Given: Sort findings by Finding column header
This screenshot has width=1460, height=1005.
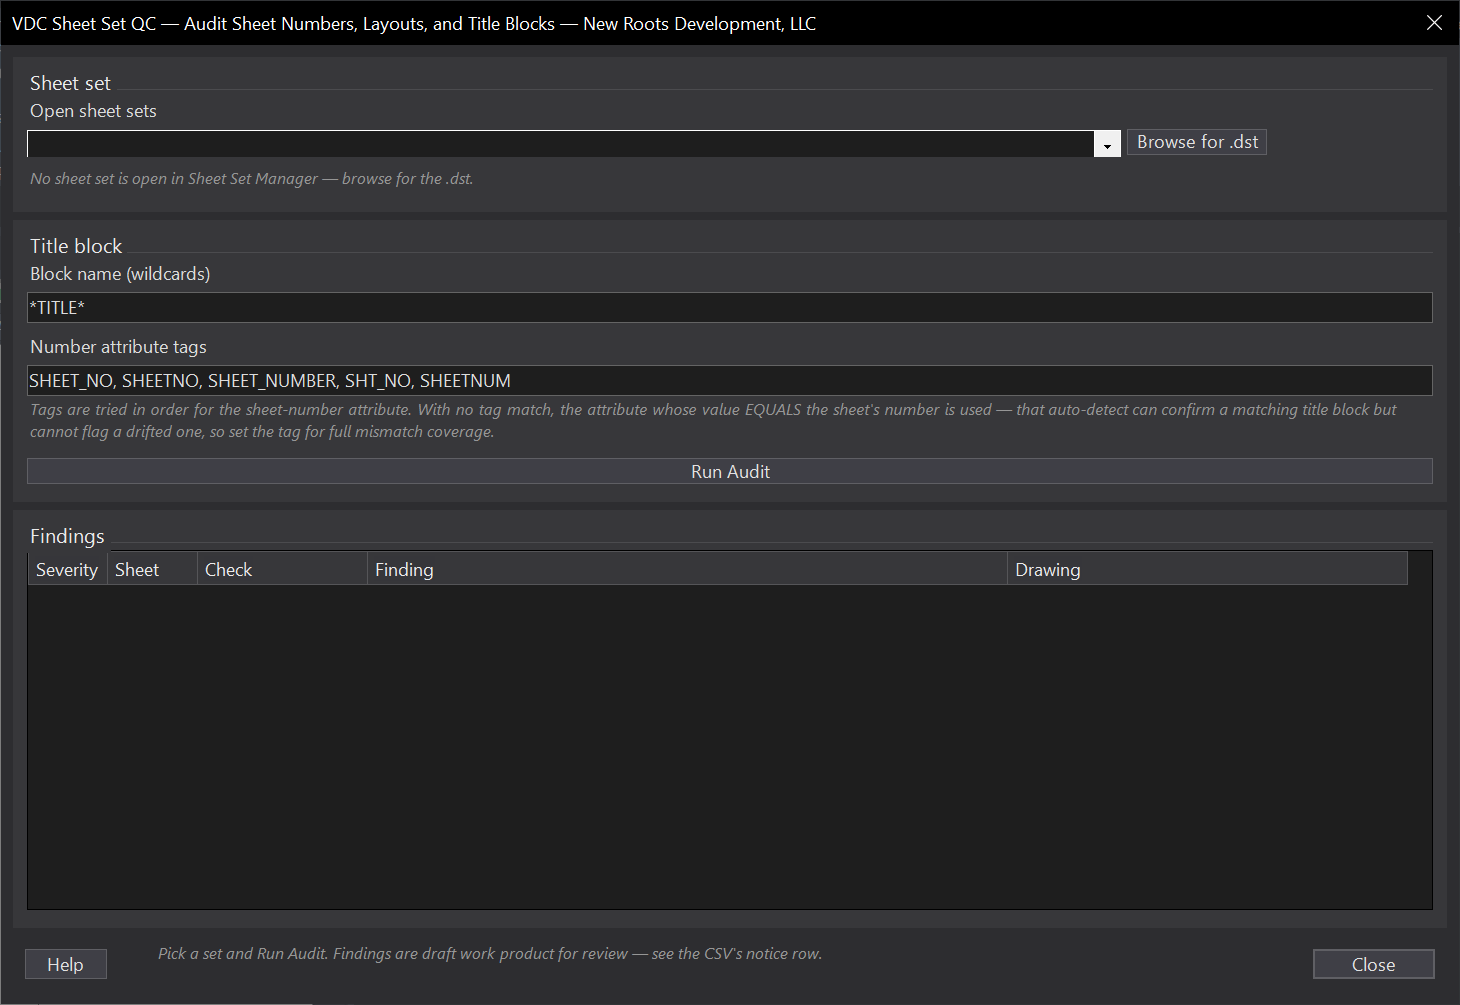Looking at the screenshot, I should (687, 569).
